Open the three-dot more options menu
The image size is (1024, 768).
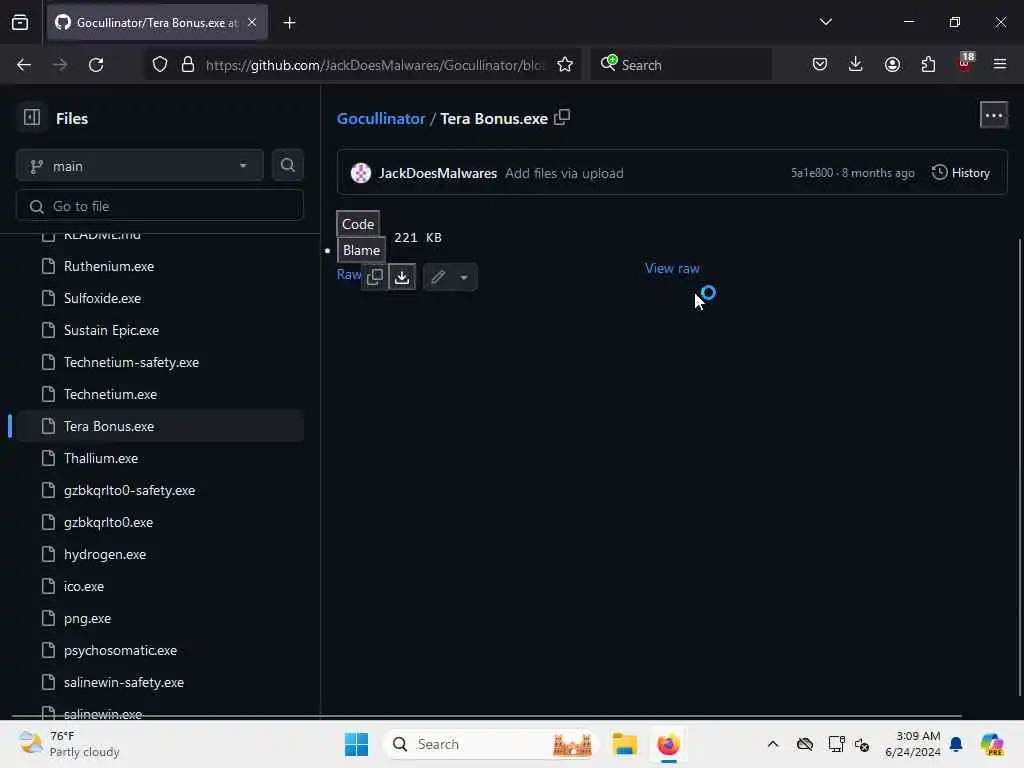(x=993, y=116)
